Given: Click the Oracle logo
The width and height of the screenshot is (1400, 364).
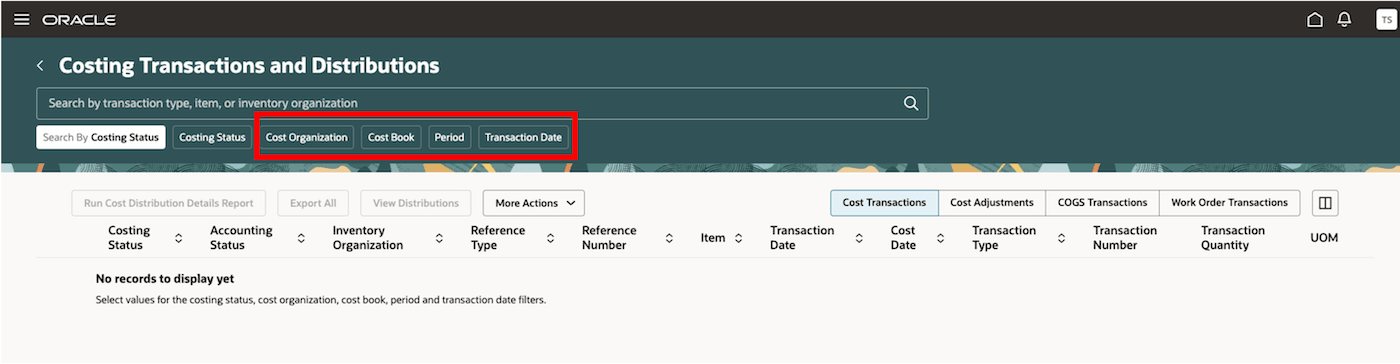Looking at the screenshot, I should click(79, 20).
